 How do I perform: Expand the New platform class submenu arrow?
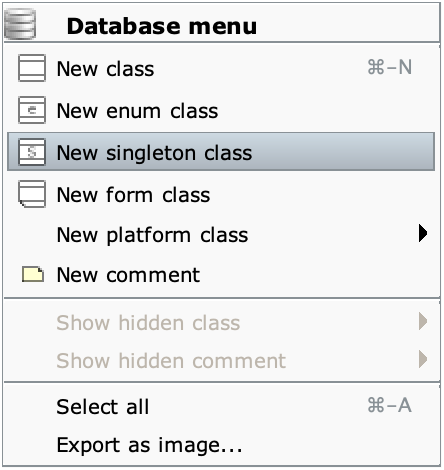[x=423, y=233]
